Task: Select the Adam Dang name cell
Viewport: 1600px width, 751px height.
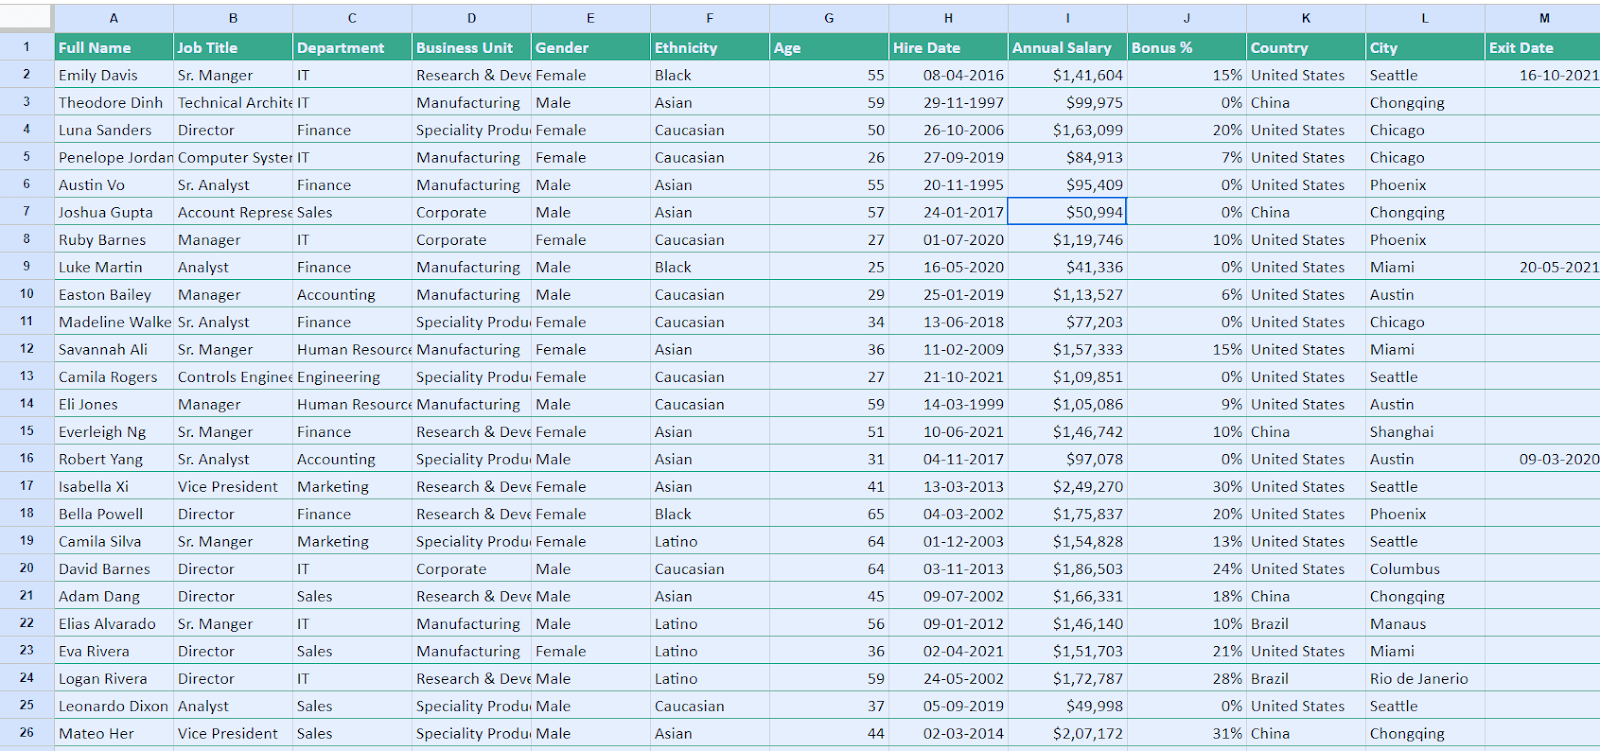Action: (x=114, y=596)
